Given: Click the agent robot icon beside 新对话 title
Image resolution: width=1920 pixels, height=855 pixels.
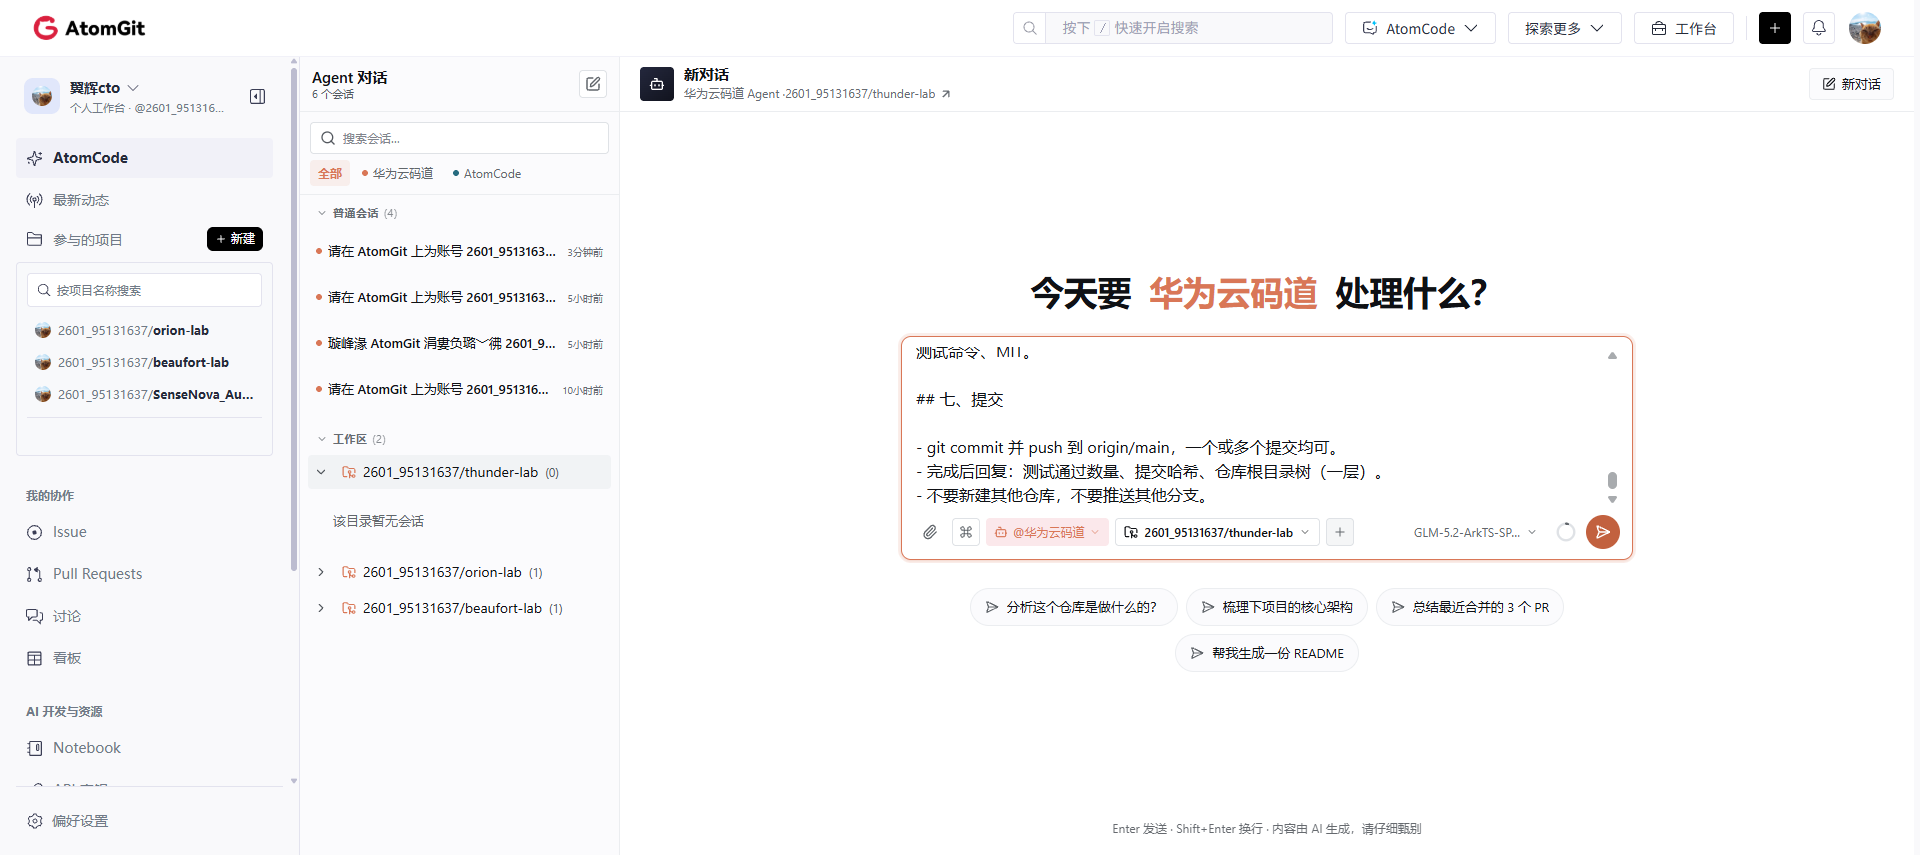Looking at the screenshot, I should point(657,84).
